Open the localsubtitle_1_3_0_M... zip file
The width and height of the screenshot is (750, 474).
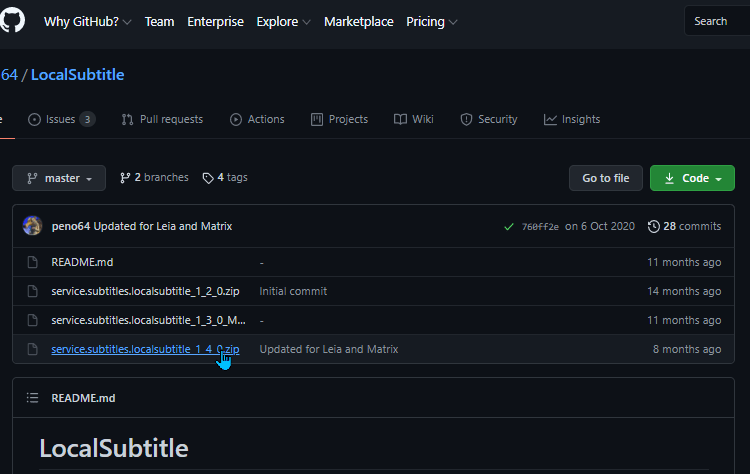148,320
